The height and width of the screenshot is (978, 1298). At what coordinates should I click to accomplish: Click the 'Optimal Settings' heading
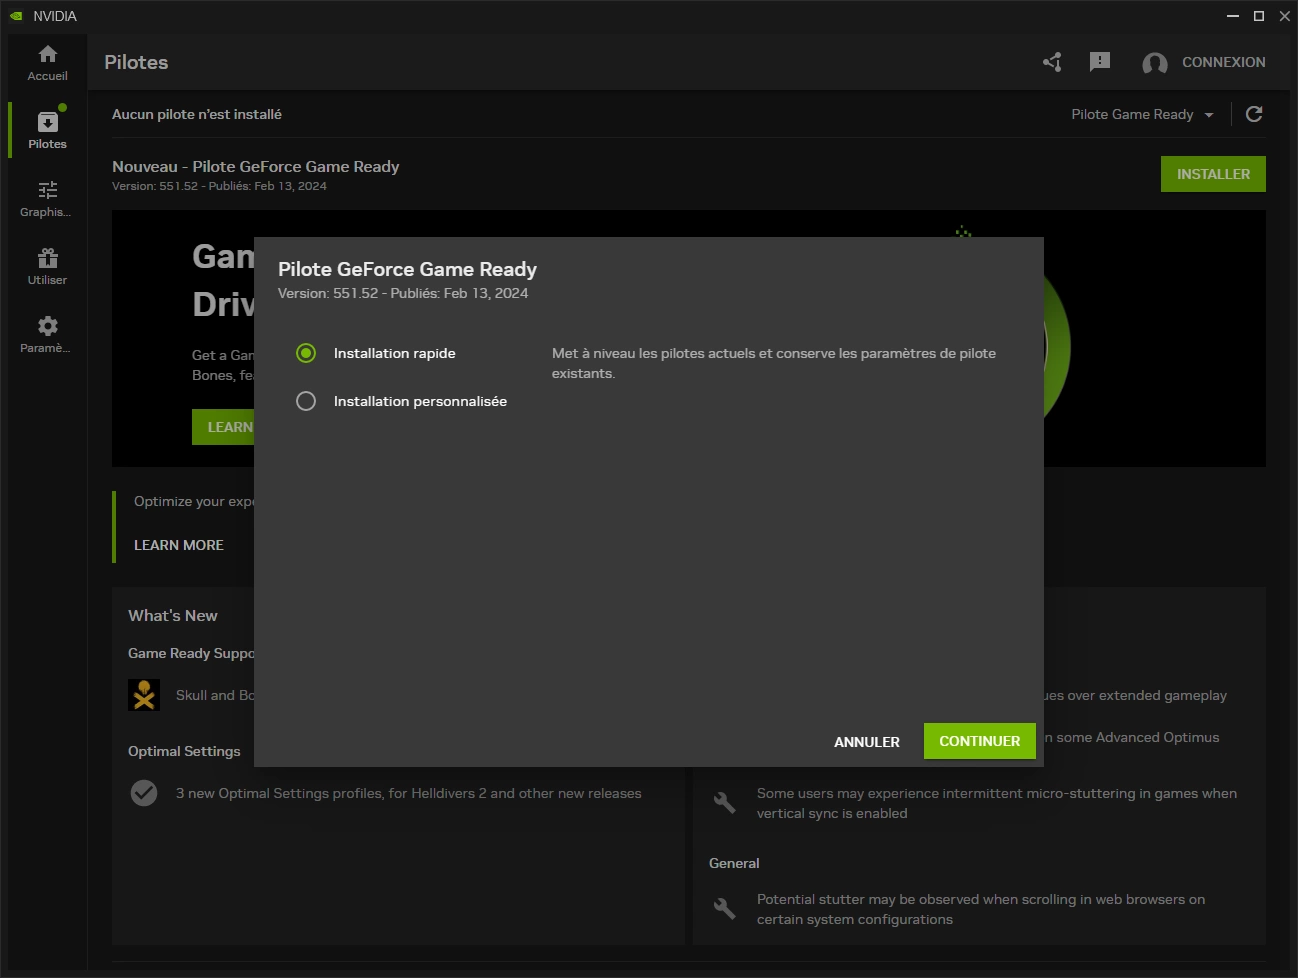(x=184, y=751)
